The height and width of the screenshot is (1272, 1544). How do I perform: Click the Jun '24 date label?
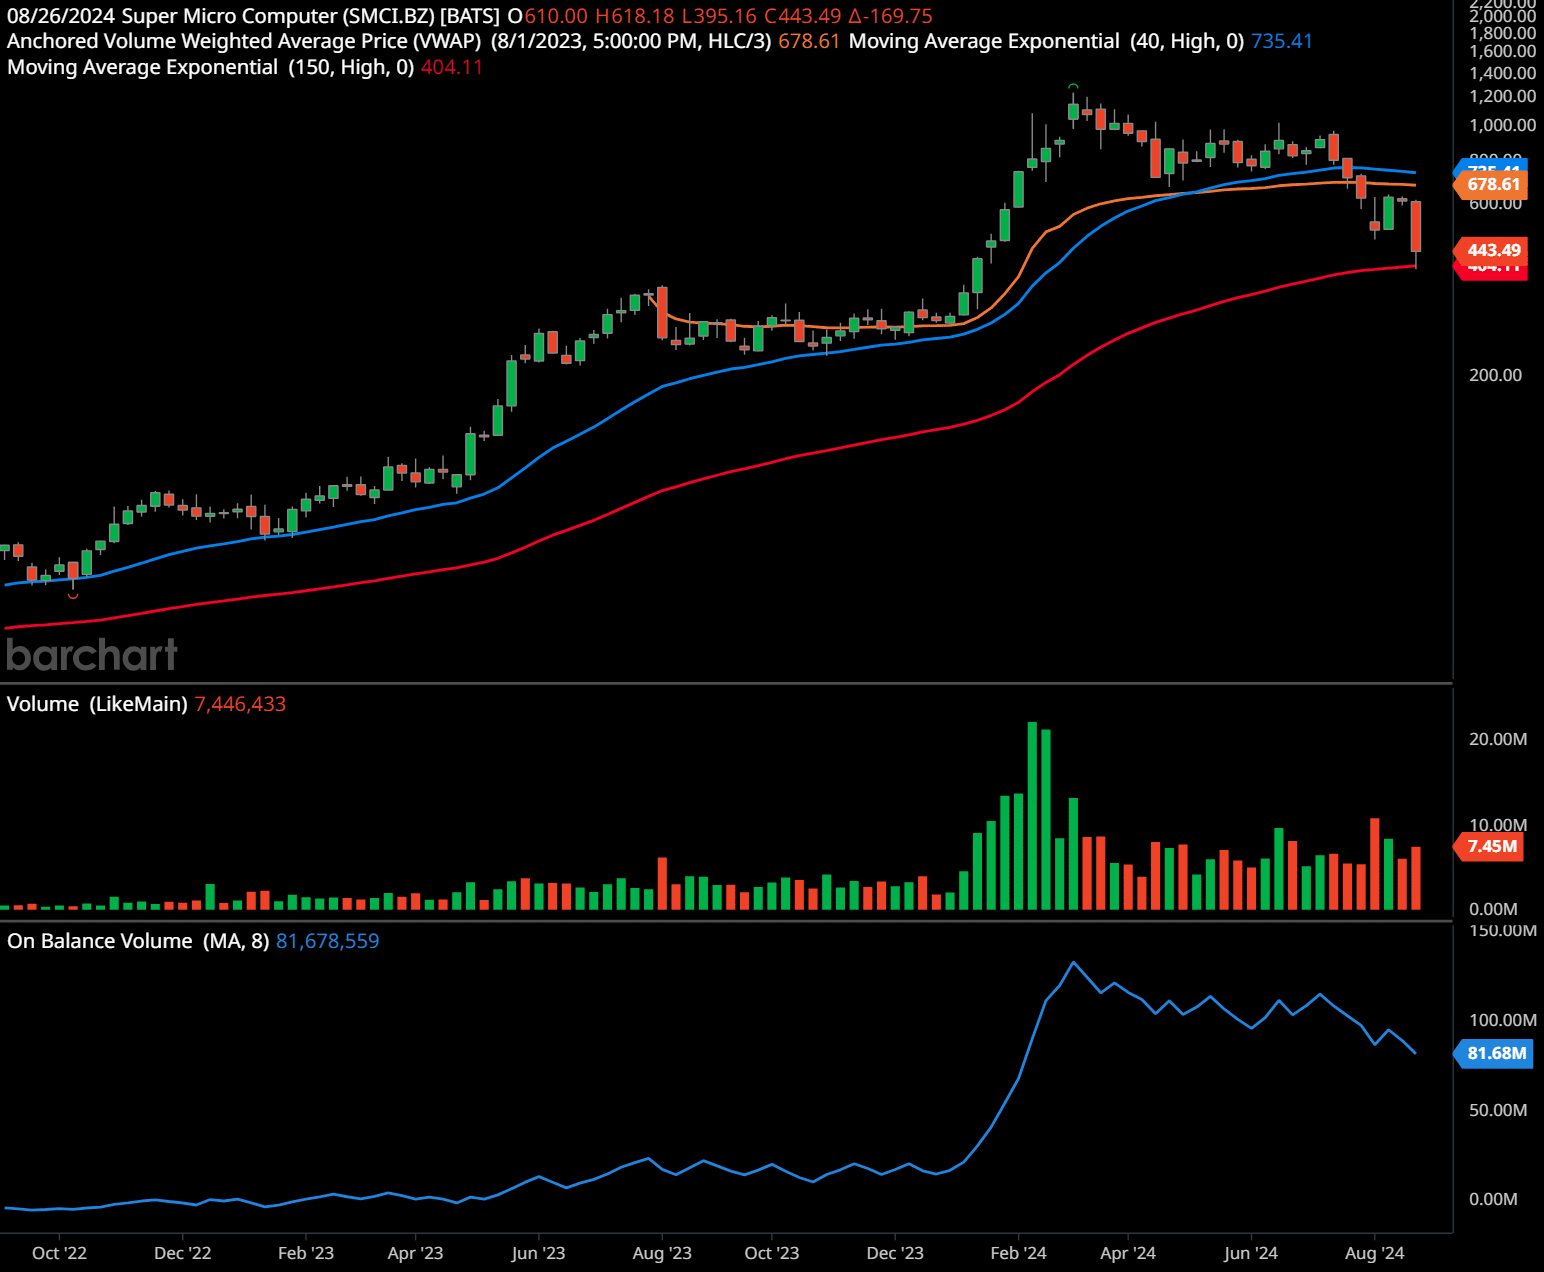[1251, 1253]
